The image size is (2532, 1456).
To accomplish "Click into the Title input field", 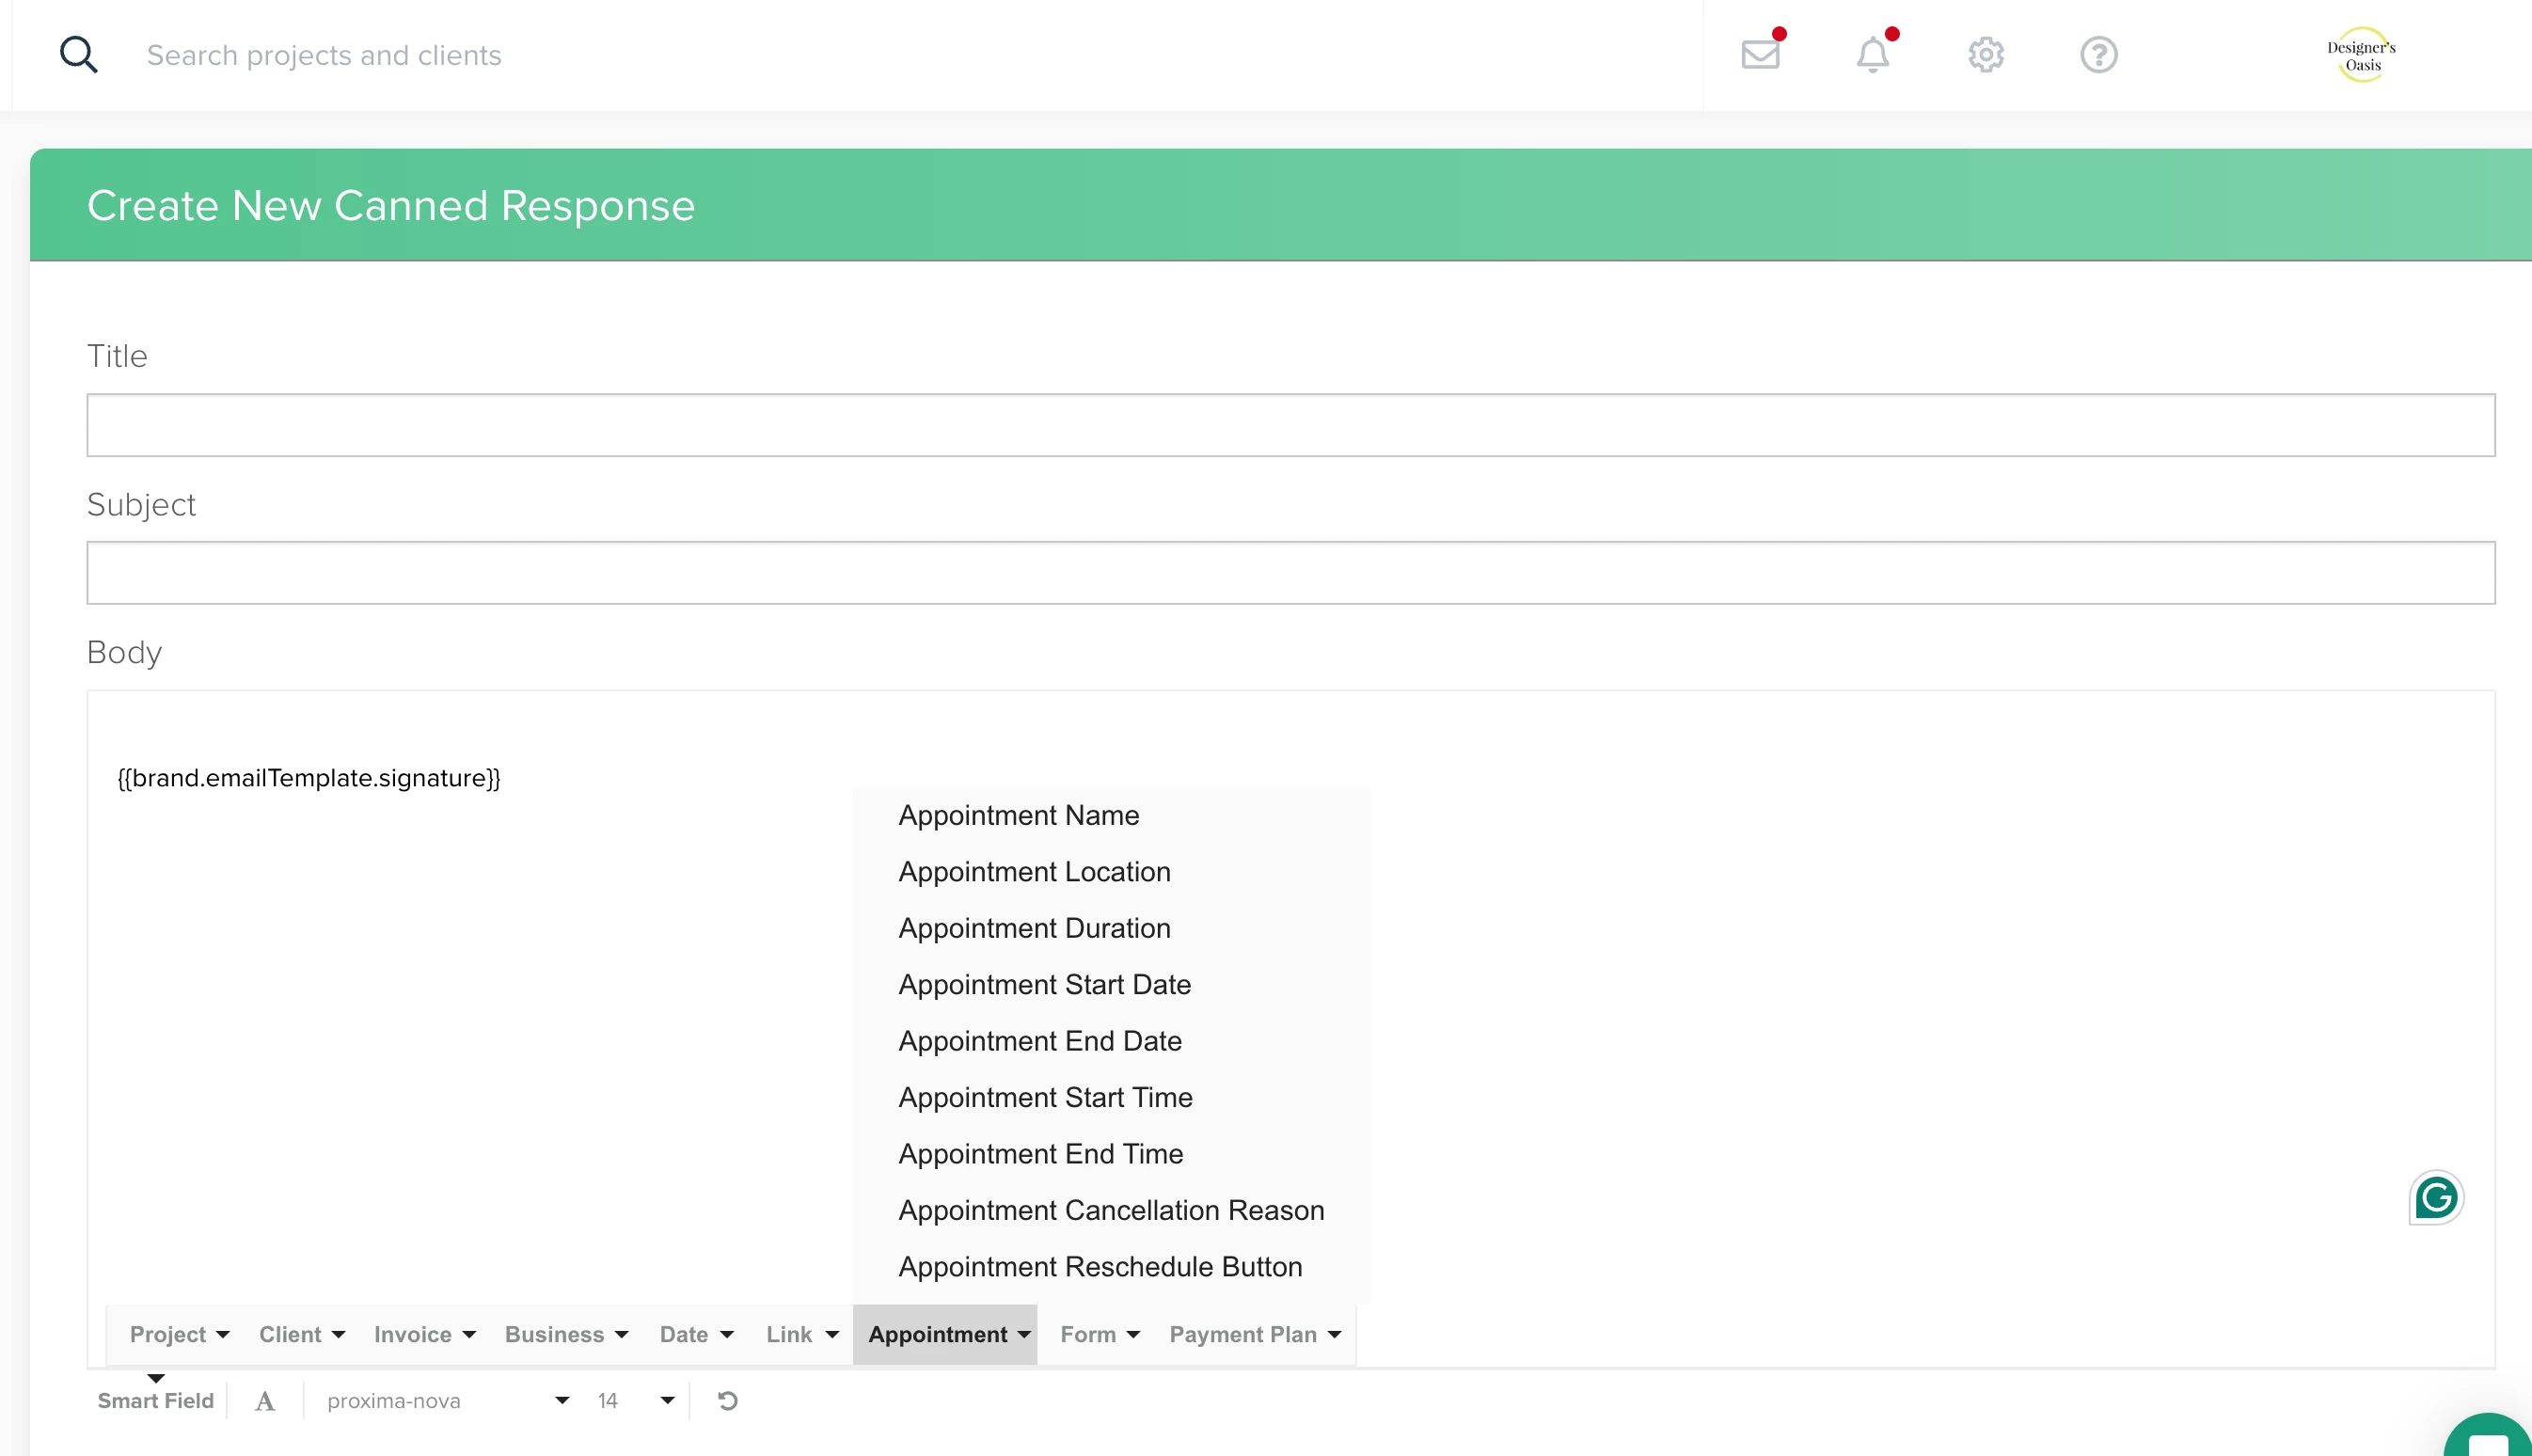I will [1290, 425].
